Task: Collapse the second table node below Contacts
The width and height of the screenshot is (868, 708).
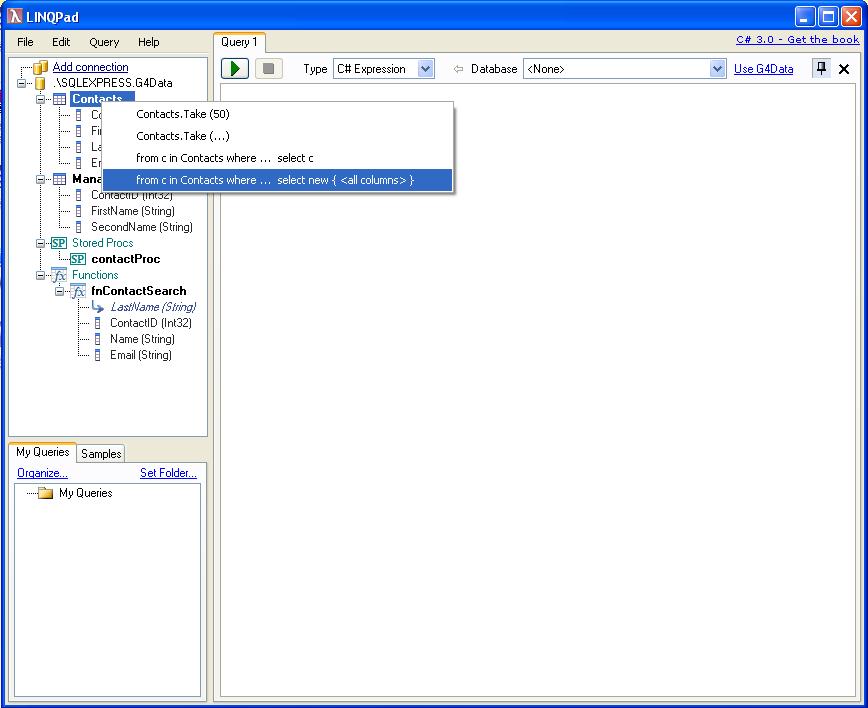Action: (40, 179)
